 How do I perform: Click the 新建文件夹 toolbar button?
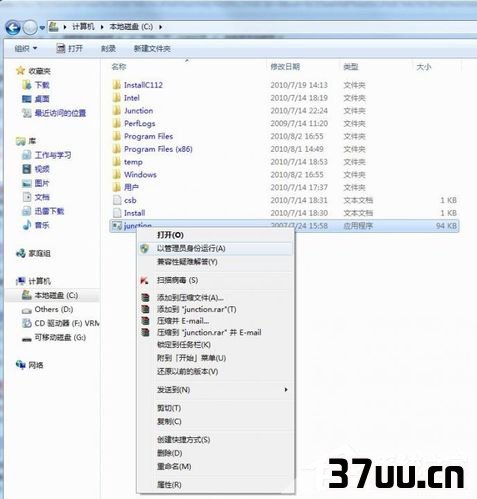click(152, 49)
